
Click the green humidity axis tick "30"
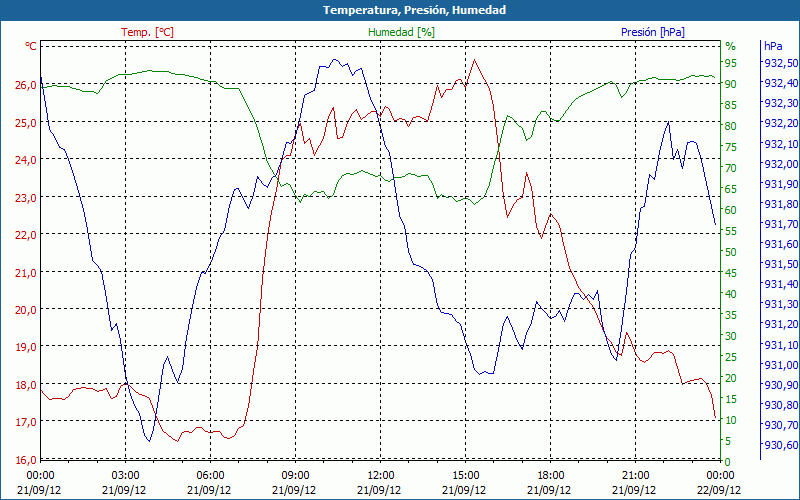tap(731, 336)
